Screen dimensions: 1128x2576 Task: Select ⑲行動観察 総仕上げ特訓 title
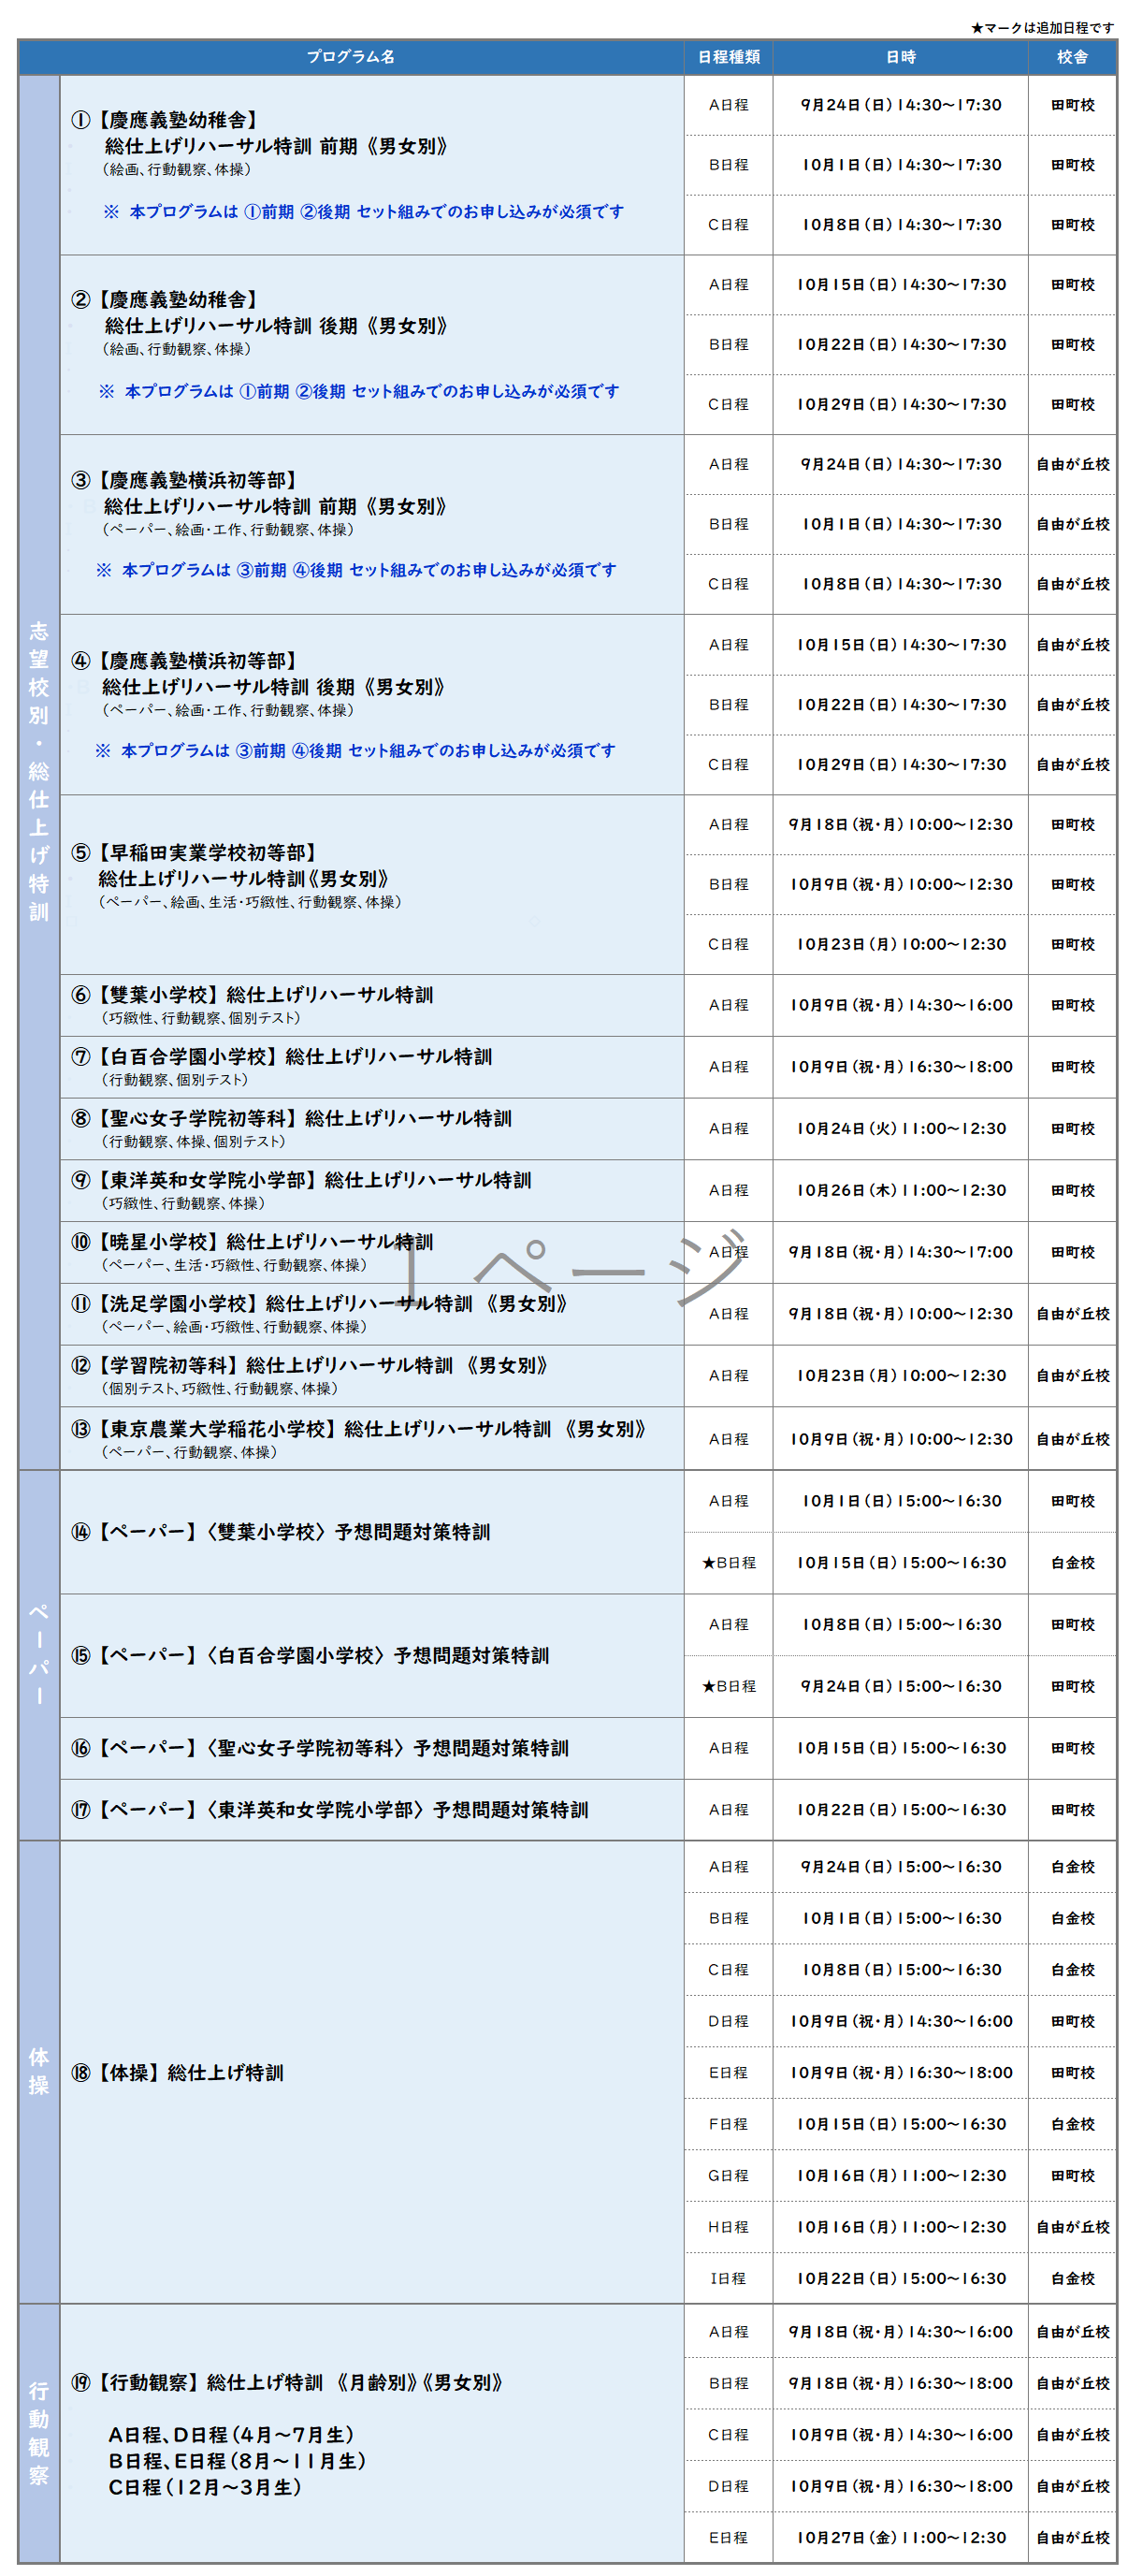pos(287,2382)
